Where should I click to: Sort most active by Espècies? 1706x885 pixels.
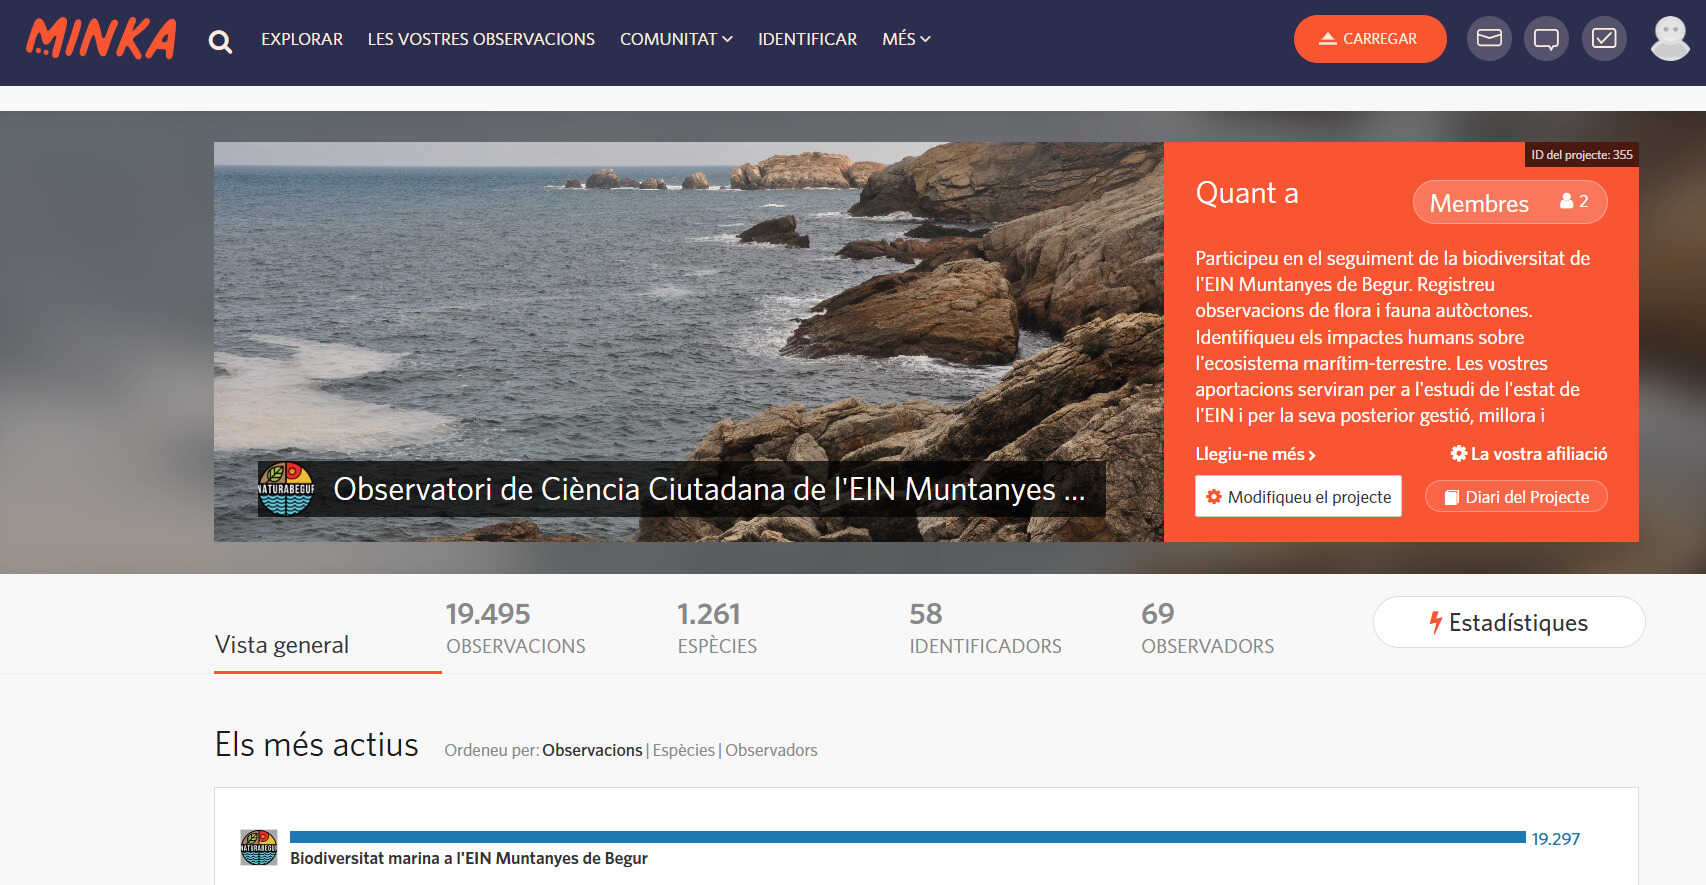tap(683, 750)
